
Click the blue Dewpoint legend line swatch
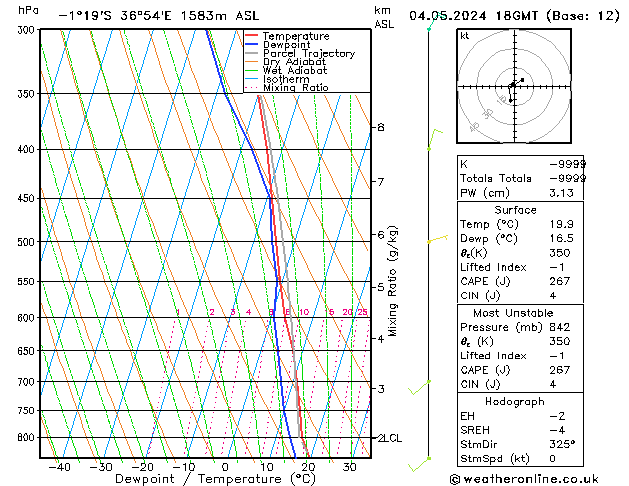(x=252, y=44)
